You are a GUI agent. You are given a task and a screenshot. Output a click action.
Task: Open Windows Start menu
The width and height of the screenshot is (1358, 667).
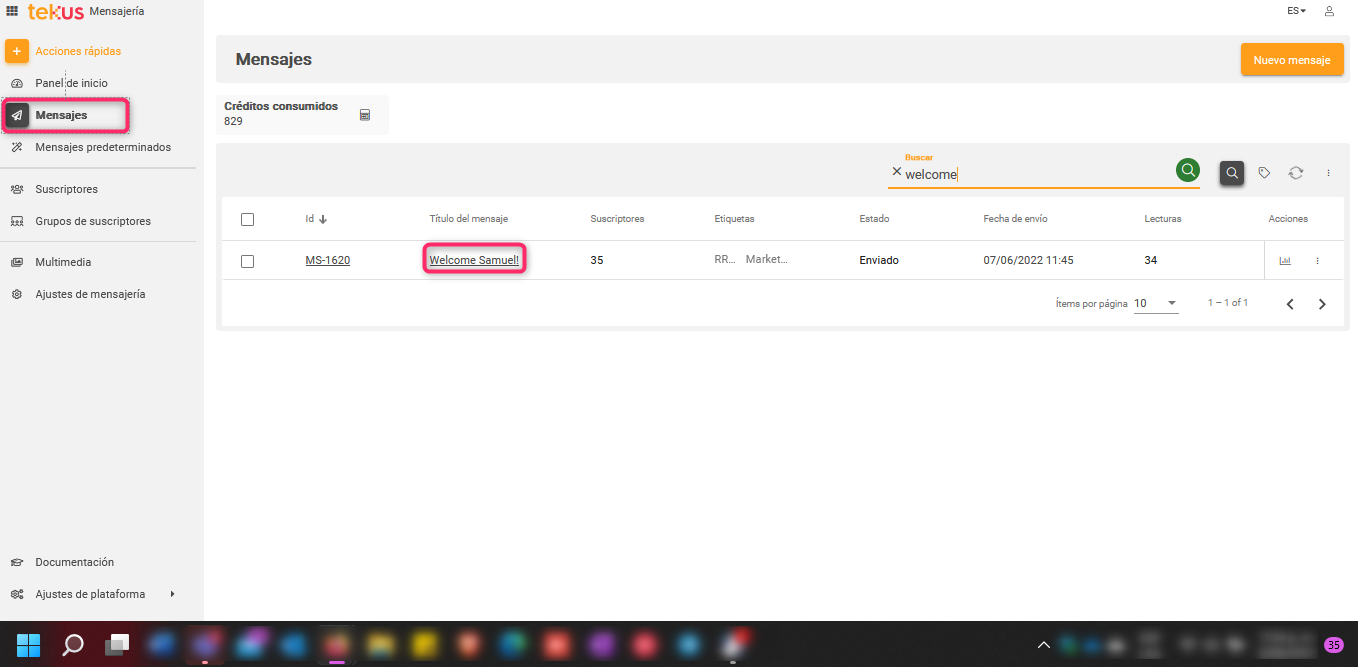tap(29, 644)
